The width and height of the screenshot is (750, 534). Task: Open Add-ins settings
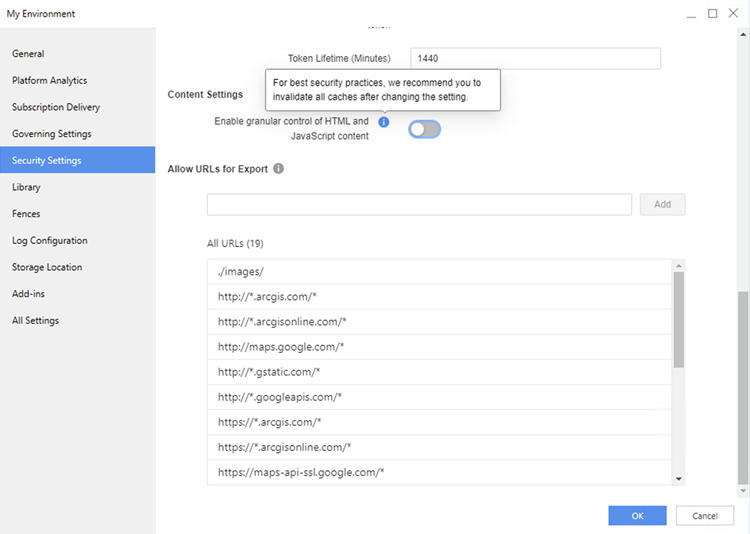click(x=28, y=294)
